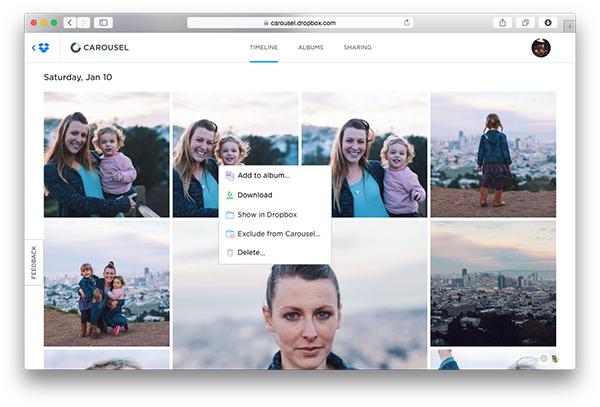Open the Safari share button
The image size is (600, 407).
pos(502,23)
